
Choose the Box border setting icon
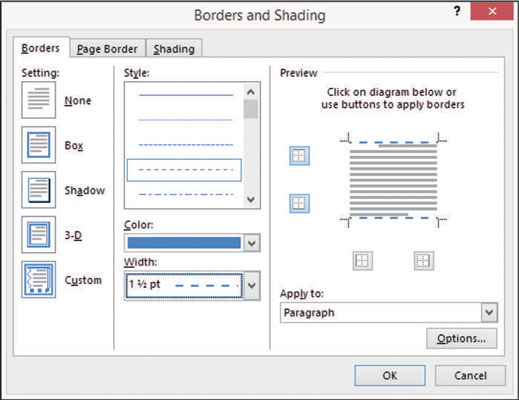pyautogui.click(x=39, y=145)
